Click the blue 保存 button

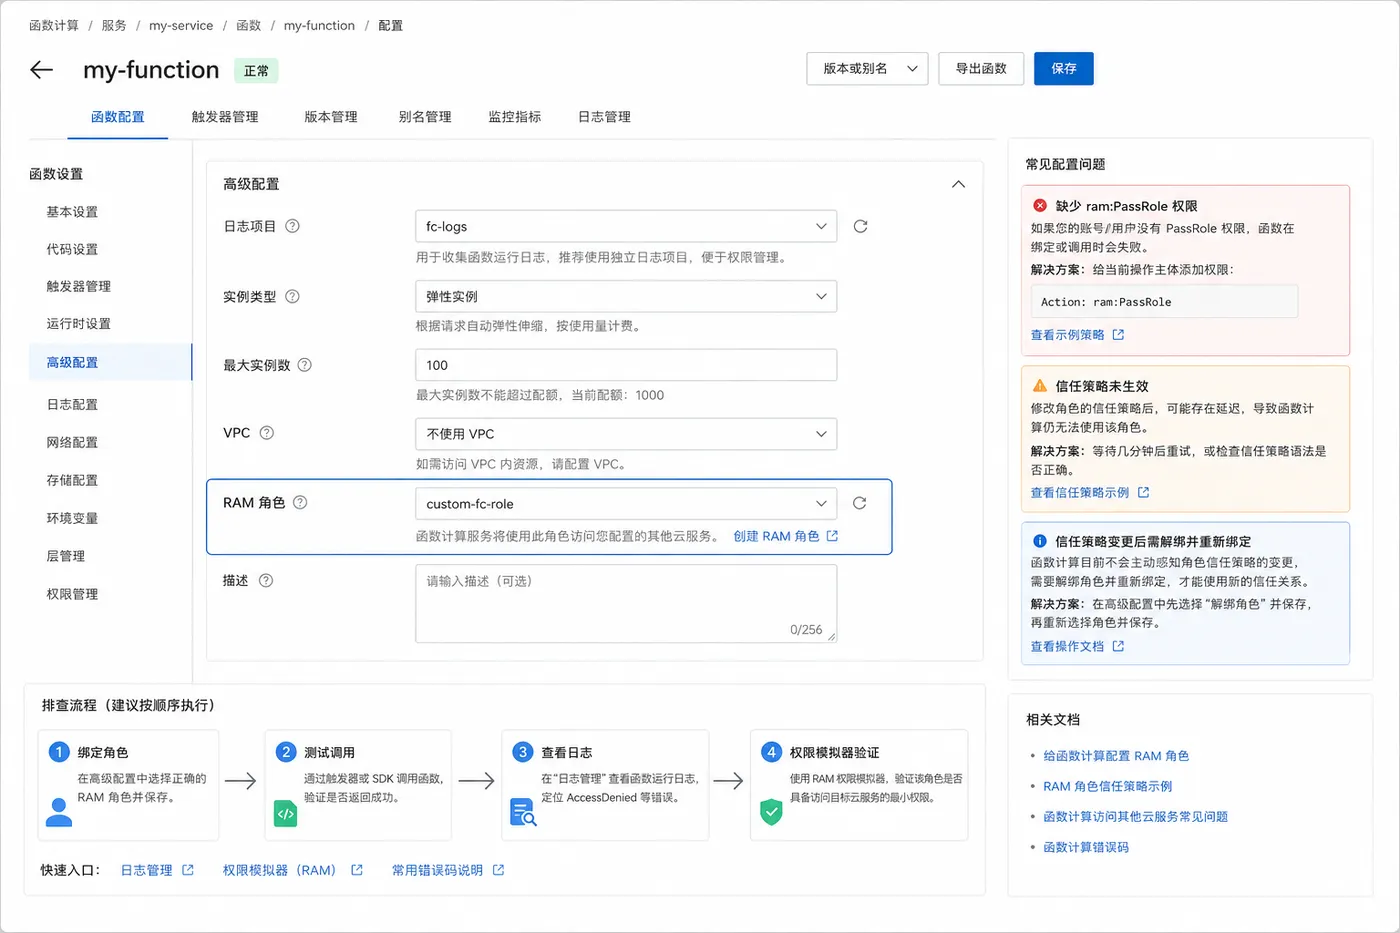pos(1064,69)
